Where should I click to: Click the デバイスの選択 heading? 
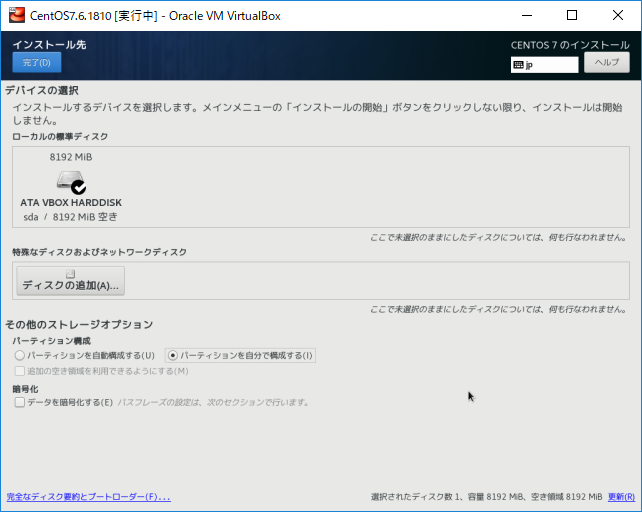click(42, 90)
